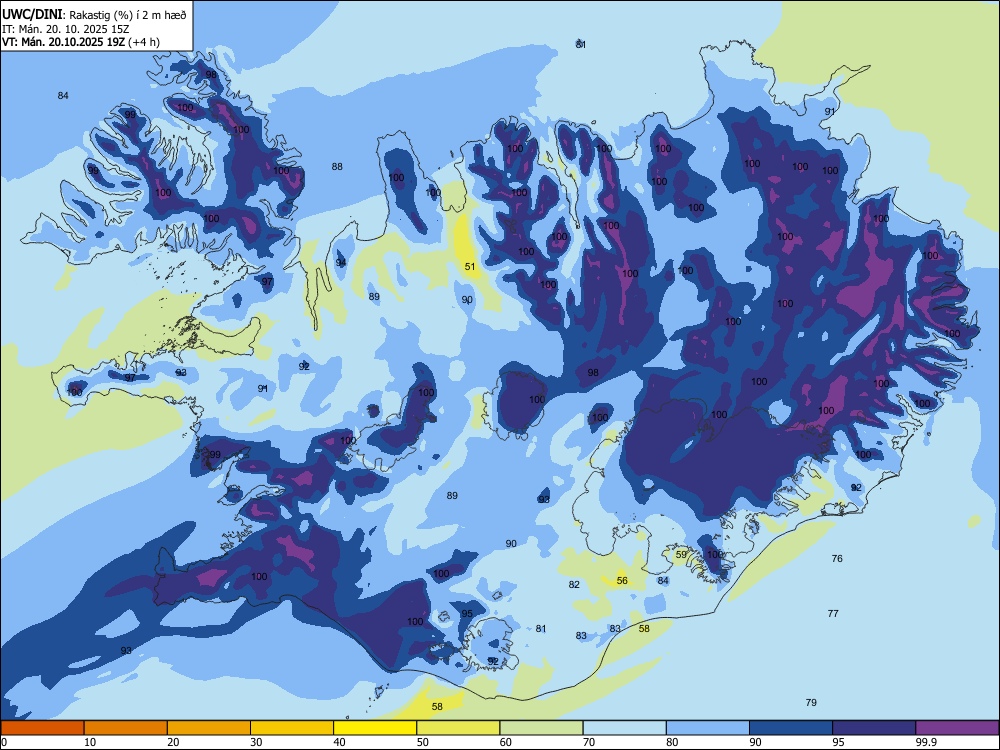
Task: Pick the purple legend swatch above 99.9
Action: coord(957,728)
